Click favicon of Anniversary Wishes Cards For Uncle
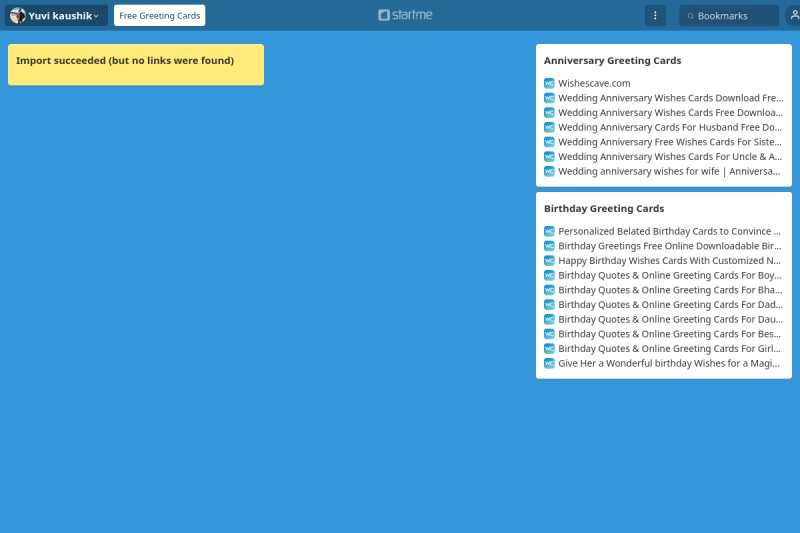 point(549,157)
